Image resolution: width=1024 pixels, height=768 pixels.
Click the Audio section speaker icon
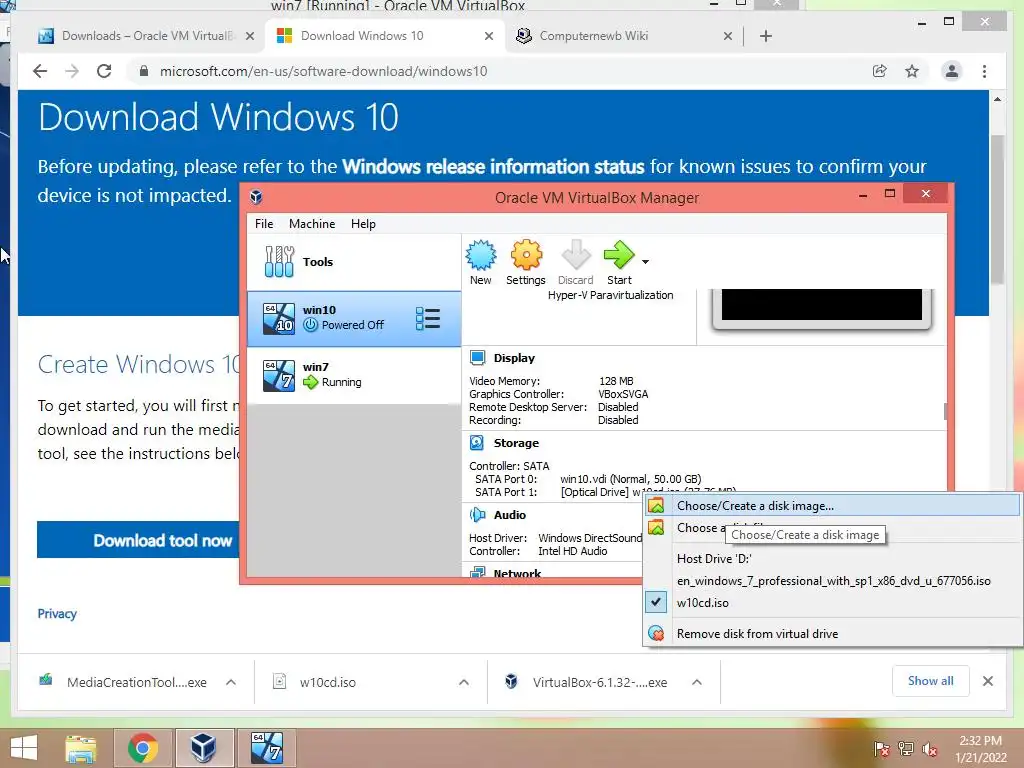click(477, 515)
